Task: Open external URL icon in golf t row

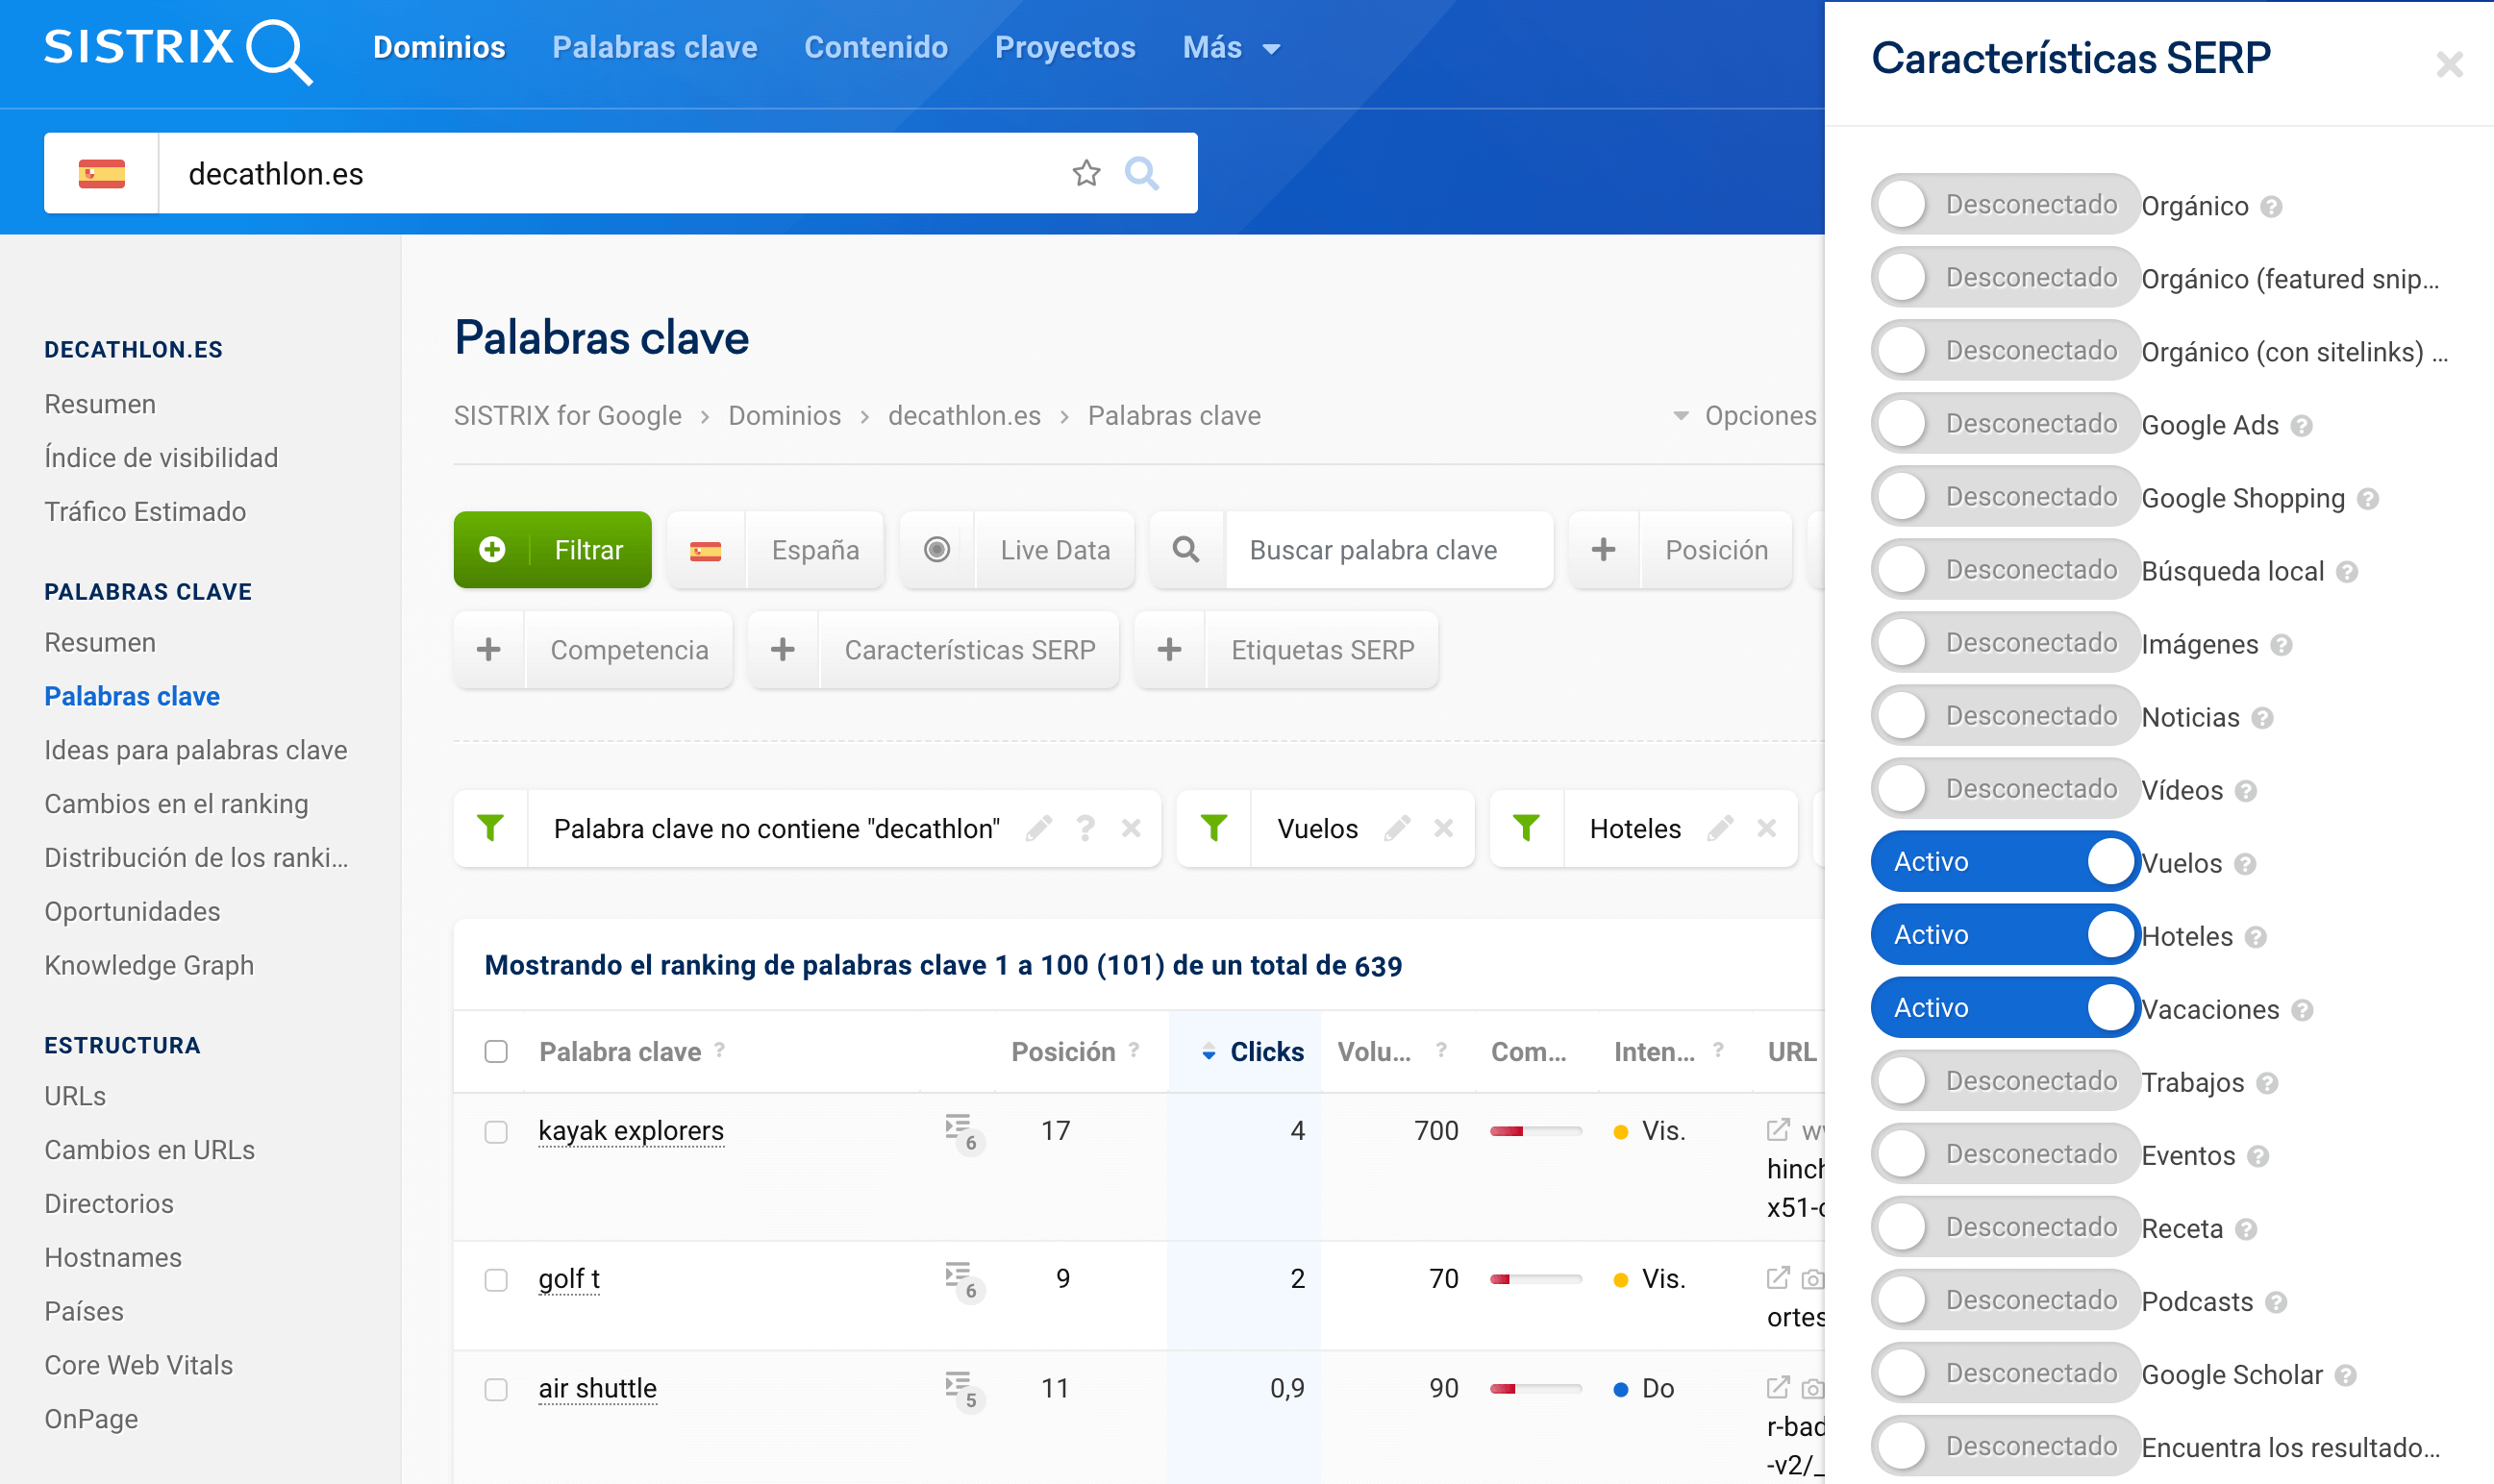Action: pyautogui.click(x=1777, y=1278)
